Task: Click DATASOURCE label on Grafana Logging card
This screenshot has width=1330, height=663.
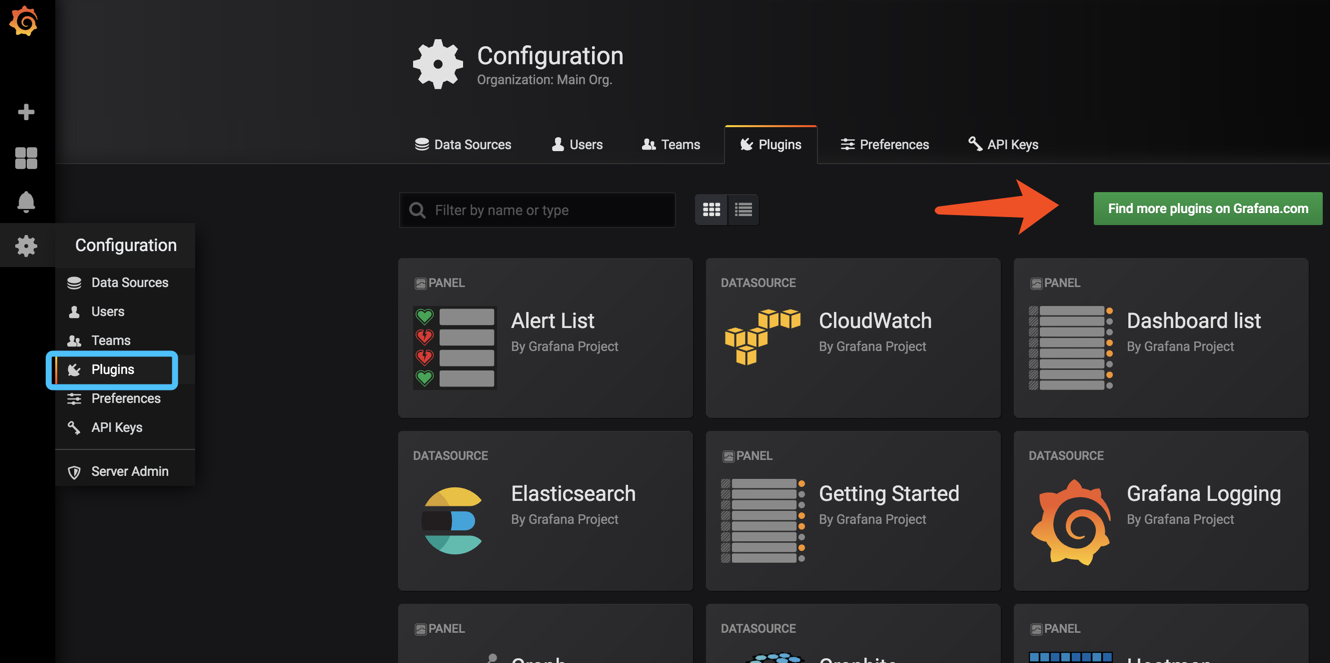Action: point(1066,456)
